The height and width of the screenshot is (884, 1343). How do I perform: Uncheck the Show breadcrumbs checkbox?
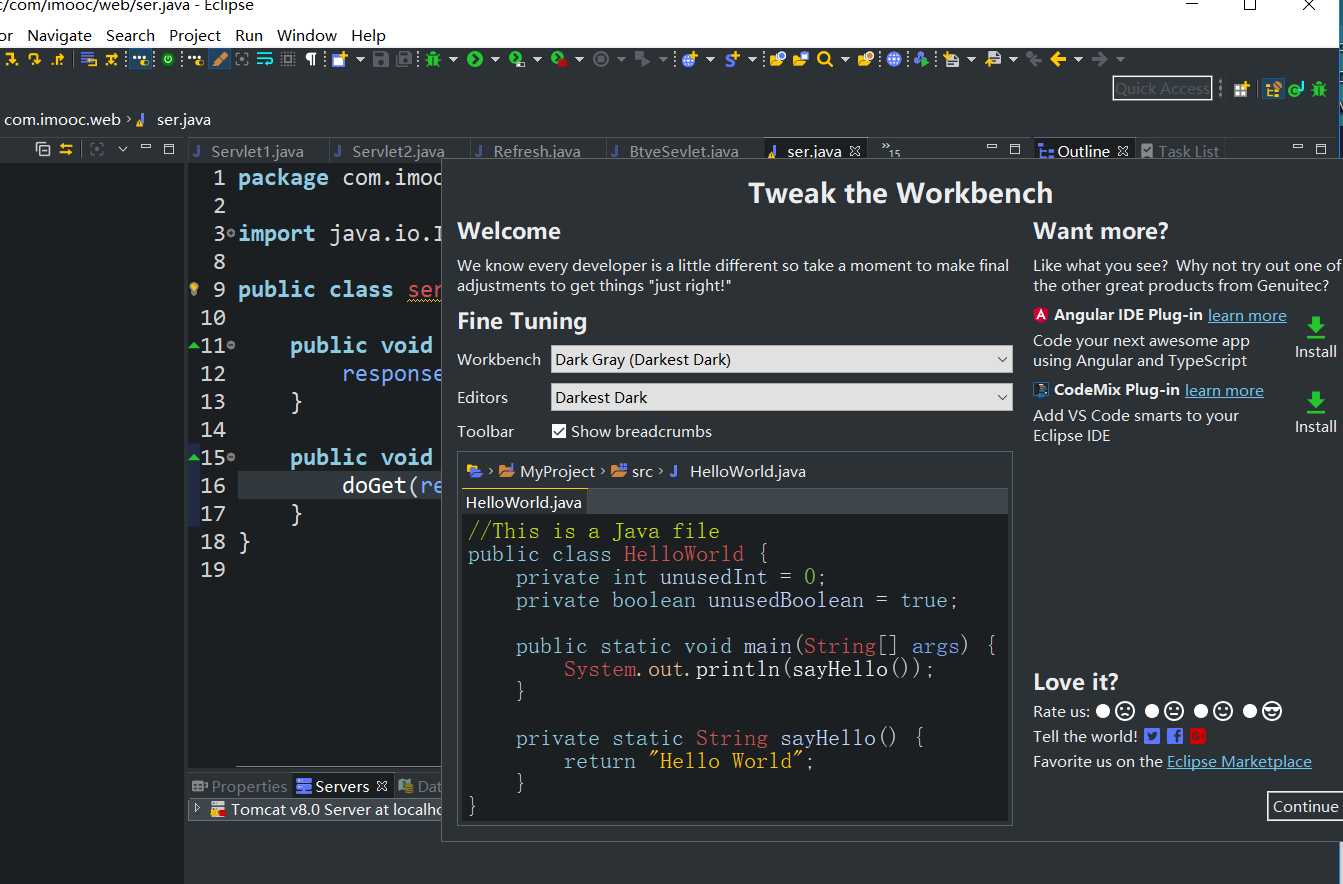tap(559, 431)
